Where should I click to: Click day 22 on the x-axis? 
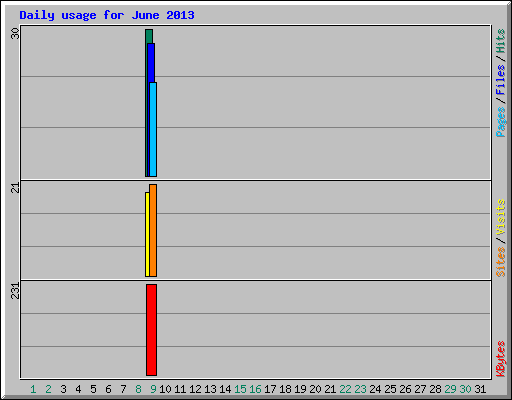tap(345, 389)
